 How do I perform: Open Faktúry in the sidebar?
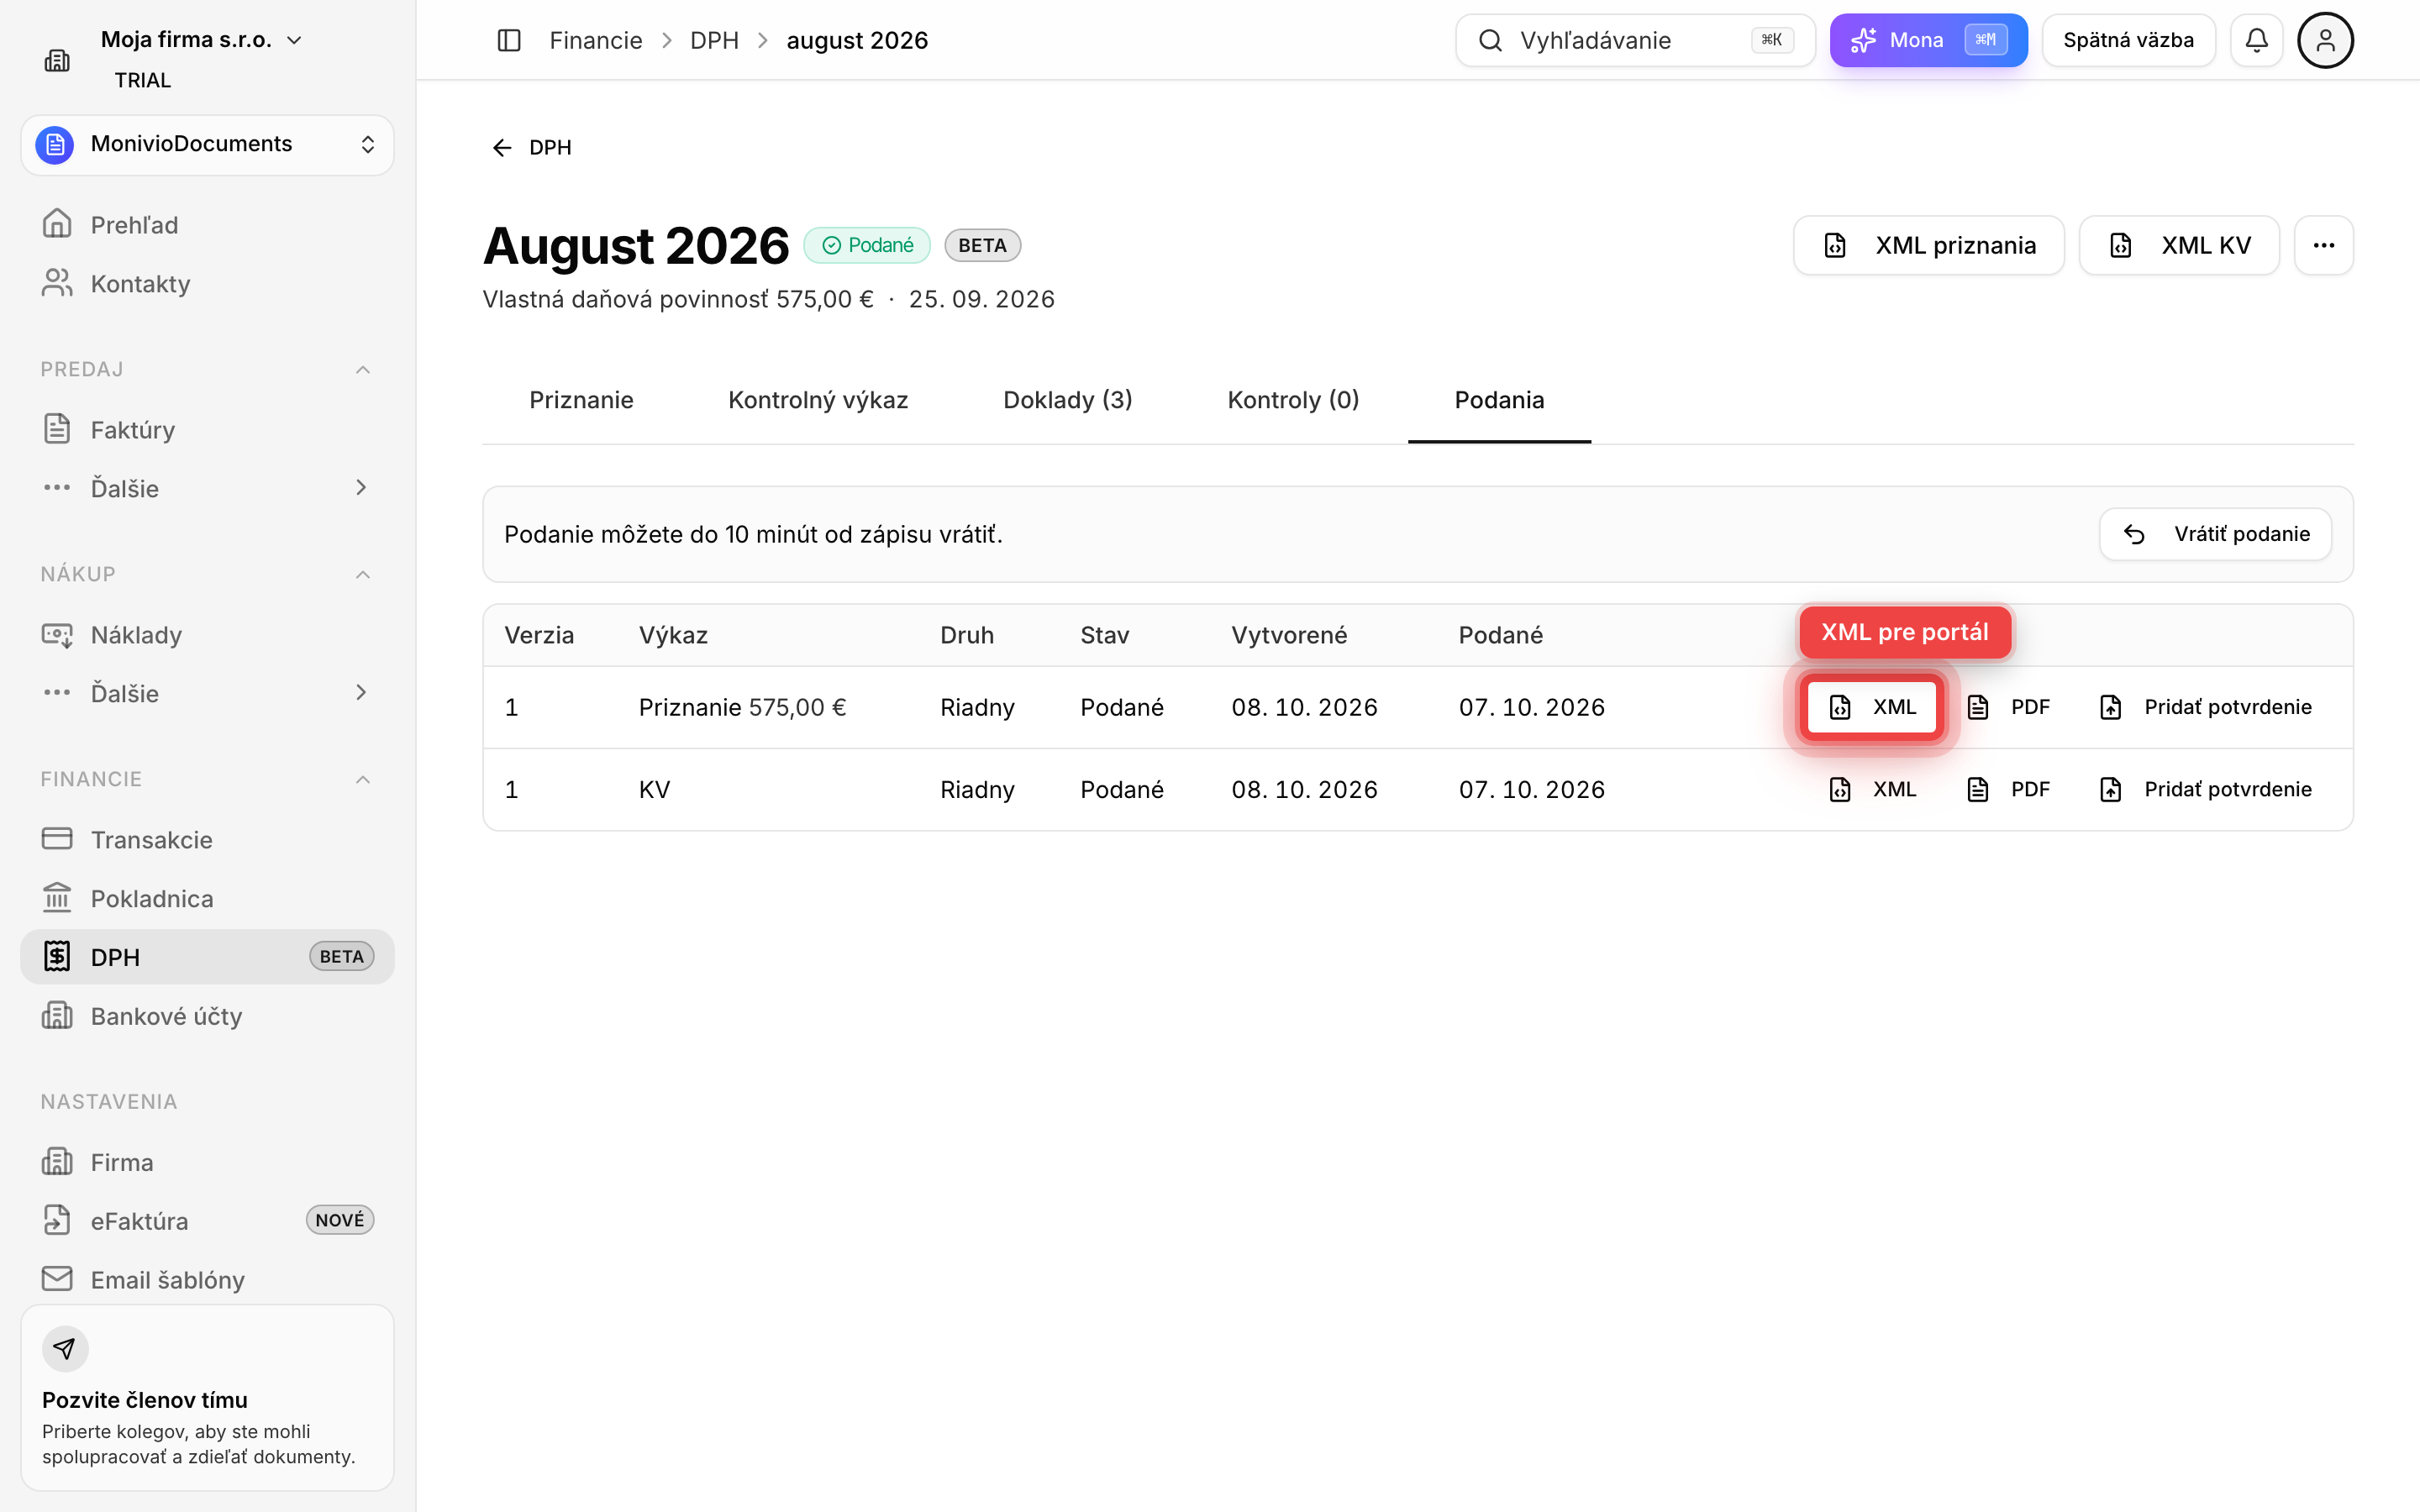207,430
